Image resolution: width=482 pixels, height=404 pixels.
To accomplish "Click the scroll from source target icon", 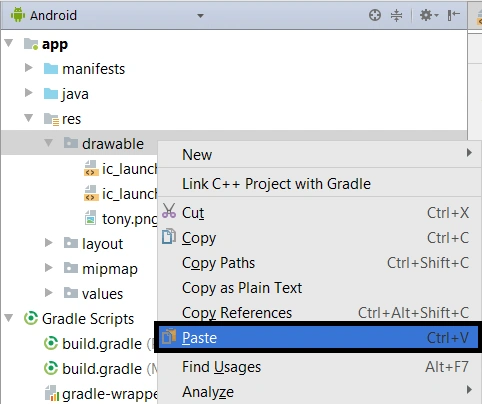I will coord(375,15).
